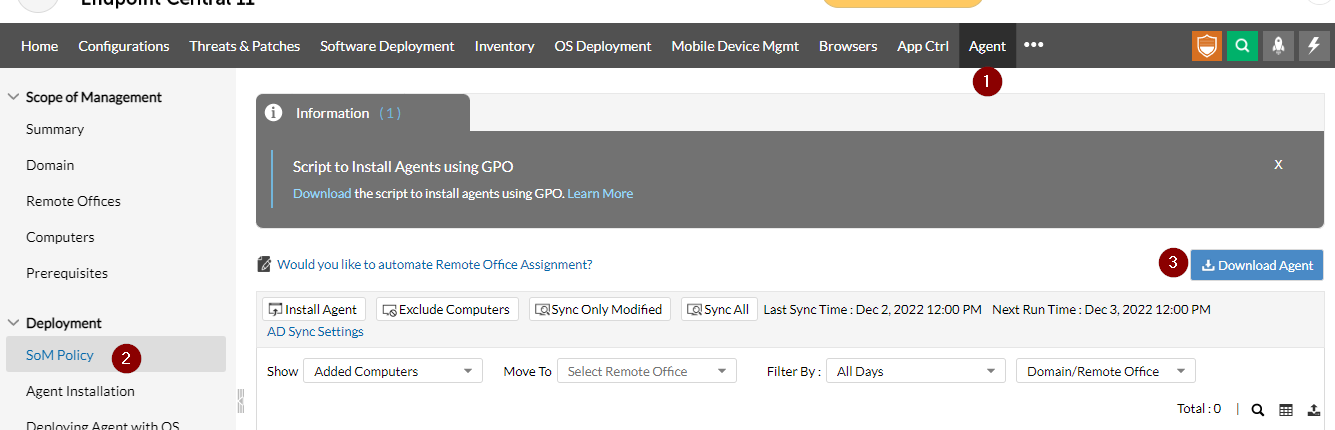The image size is (1335, 430).
Task: Open the three-dot overflow menu in navigation
Action: tap(1034, 45)
